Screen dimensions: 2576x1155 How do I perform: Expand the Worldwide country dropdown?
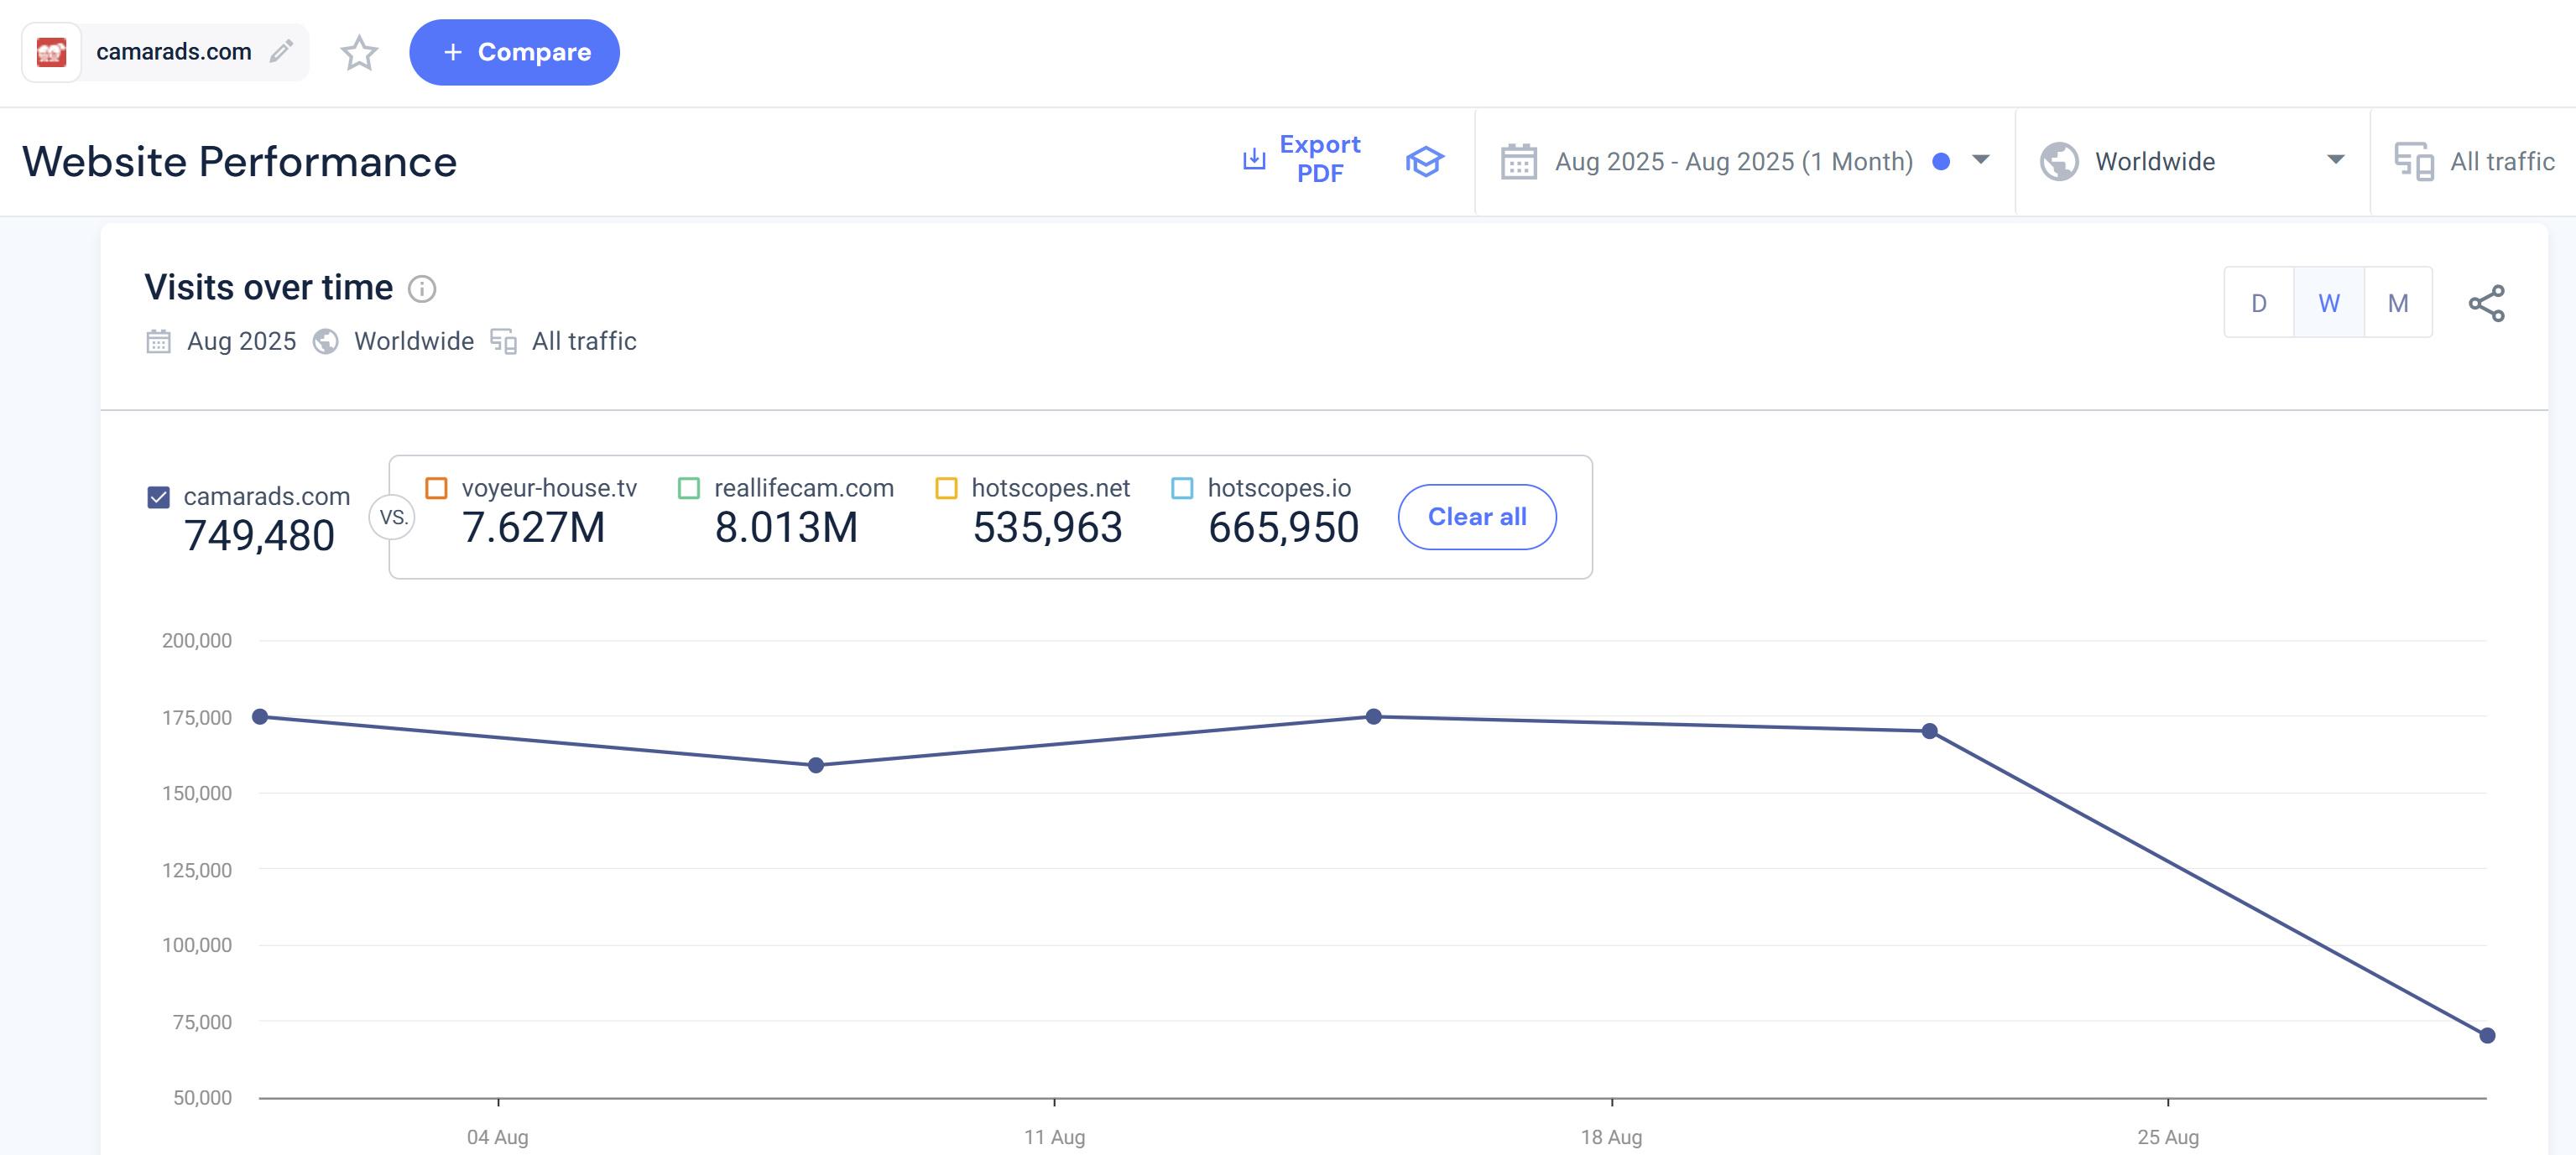2335,160
